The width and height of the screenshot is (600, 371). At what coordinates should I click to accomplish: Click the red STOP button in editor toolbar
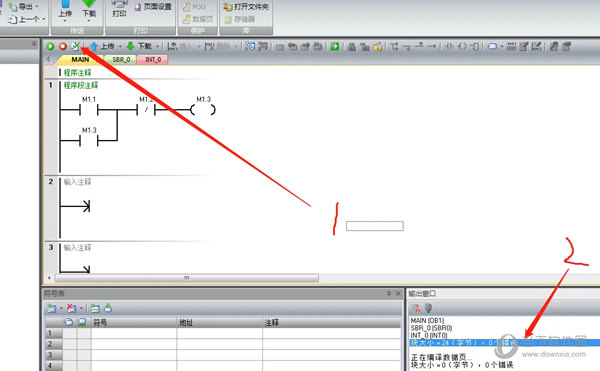pyautogui.click(x=63, y=46)
